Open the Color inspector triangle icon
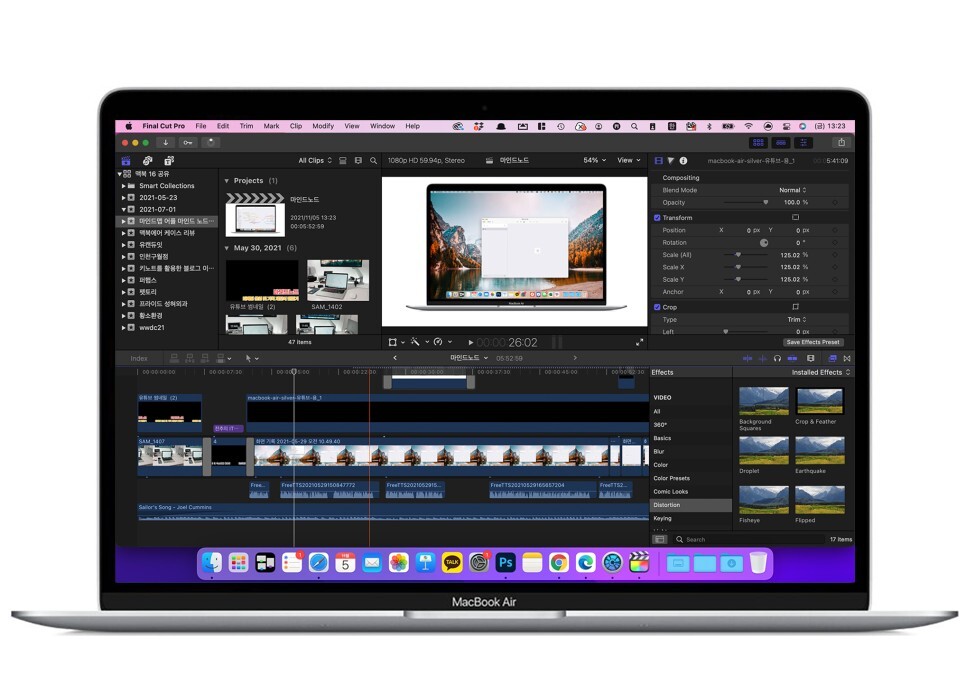The image size is (966, 676). pyautogui.click(x=671, y=160)
